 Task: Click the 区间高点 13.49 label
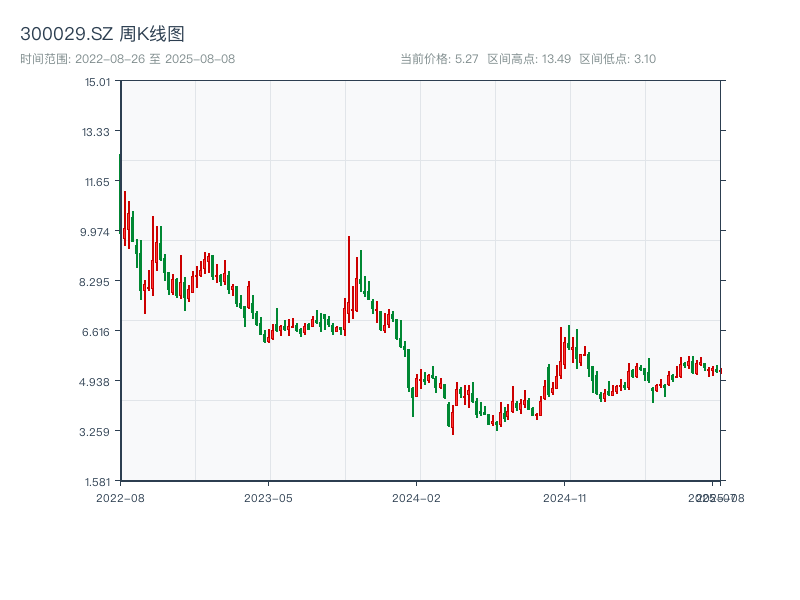pos(529,59)
